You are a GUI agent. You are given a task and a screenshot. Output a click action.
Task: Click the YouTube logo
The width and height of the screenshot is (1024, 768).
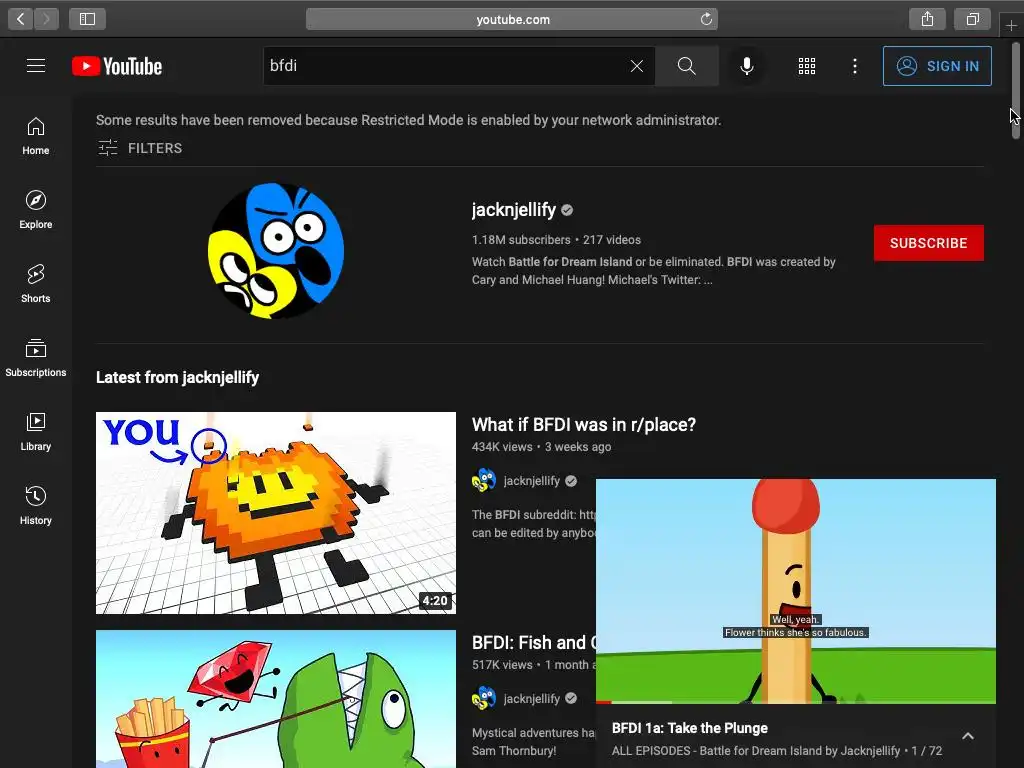117,66
